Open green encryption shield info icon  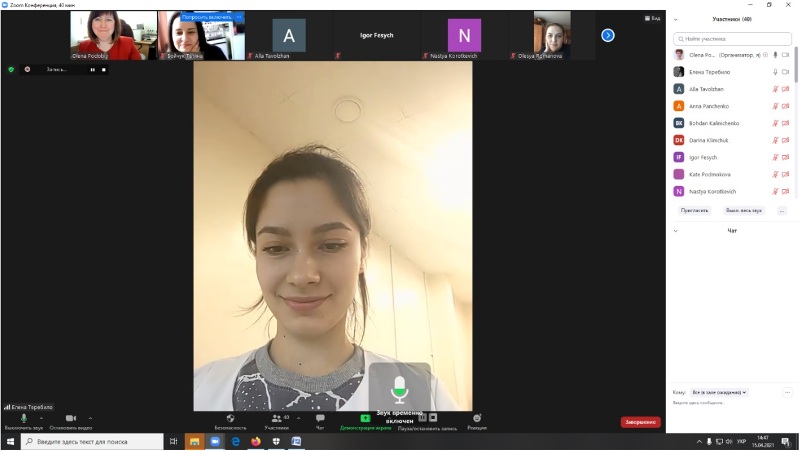[11, 69]
